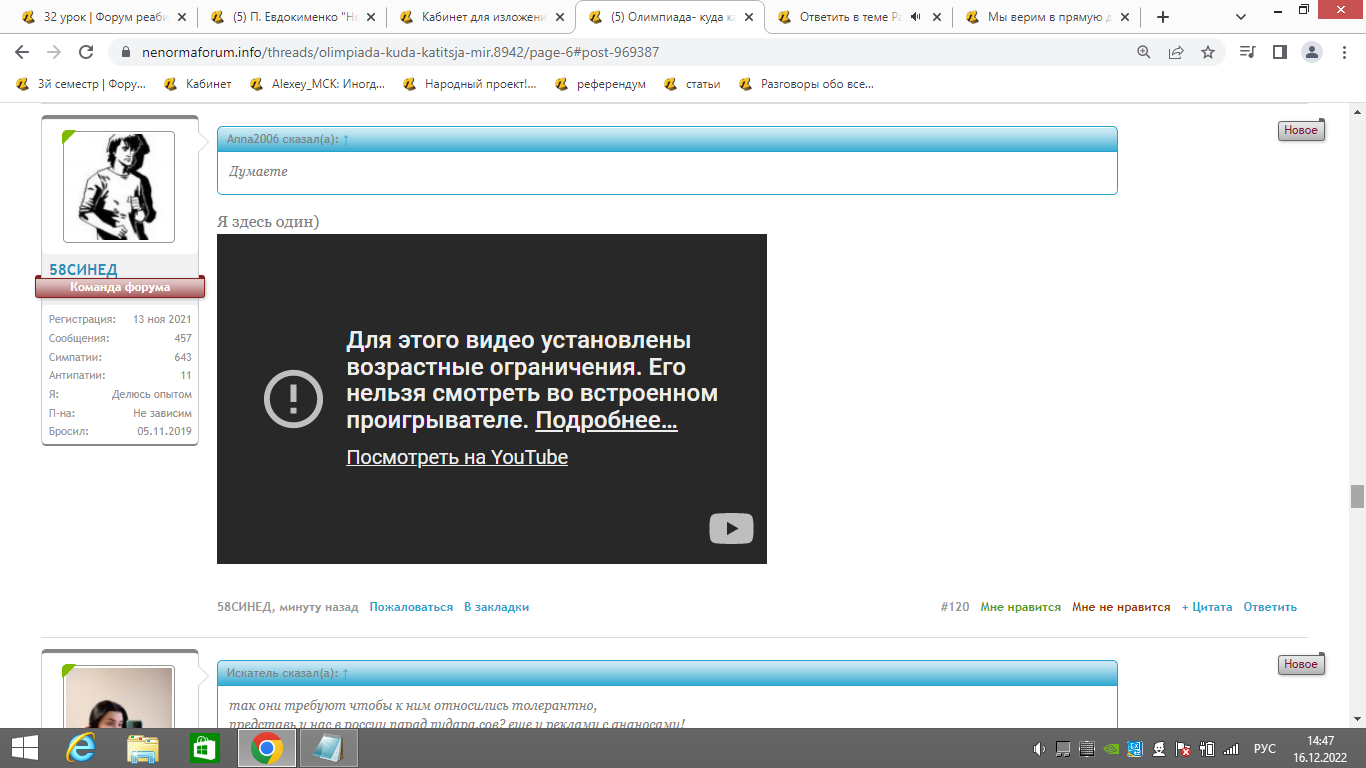Open the Windows Start menu
The image size is (1366, 768).
[x=24, y=748]
